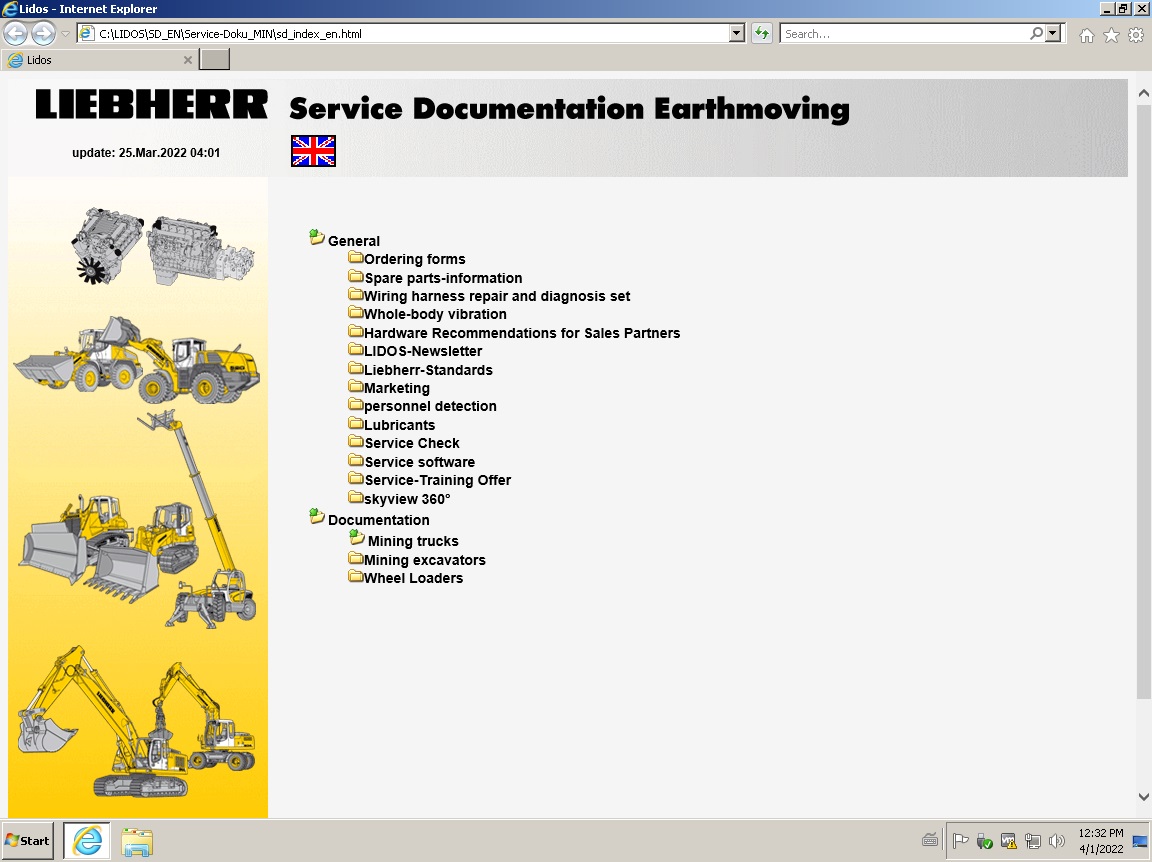
Task: Open the Wheel Loaders folder icon
Action: point(356,577)
